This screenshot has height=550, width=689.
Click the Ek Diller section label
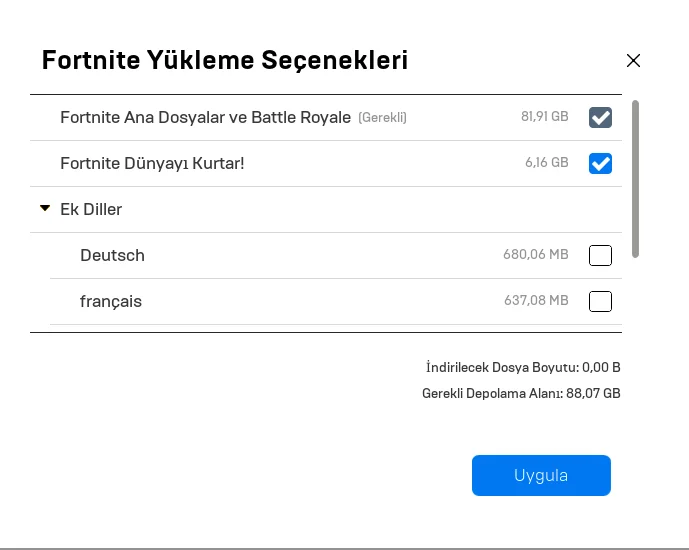pyautogui.click(x=91, y=210)
